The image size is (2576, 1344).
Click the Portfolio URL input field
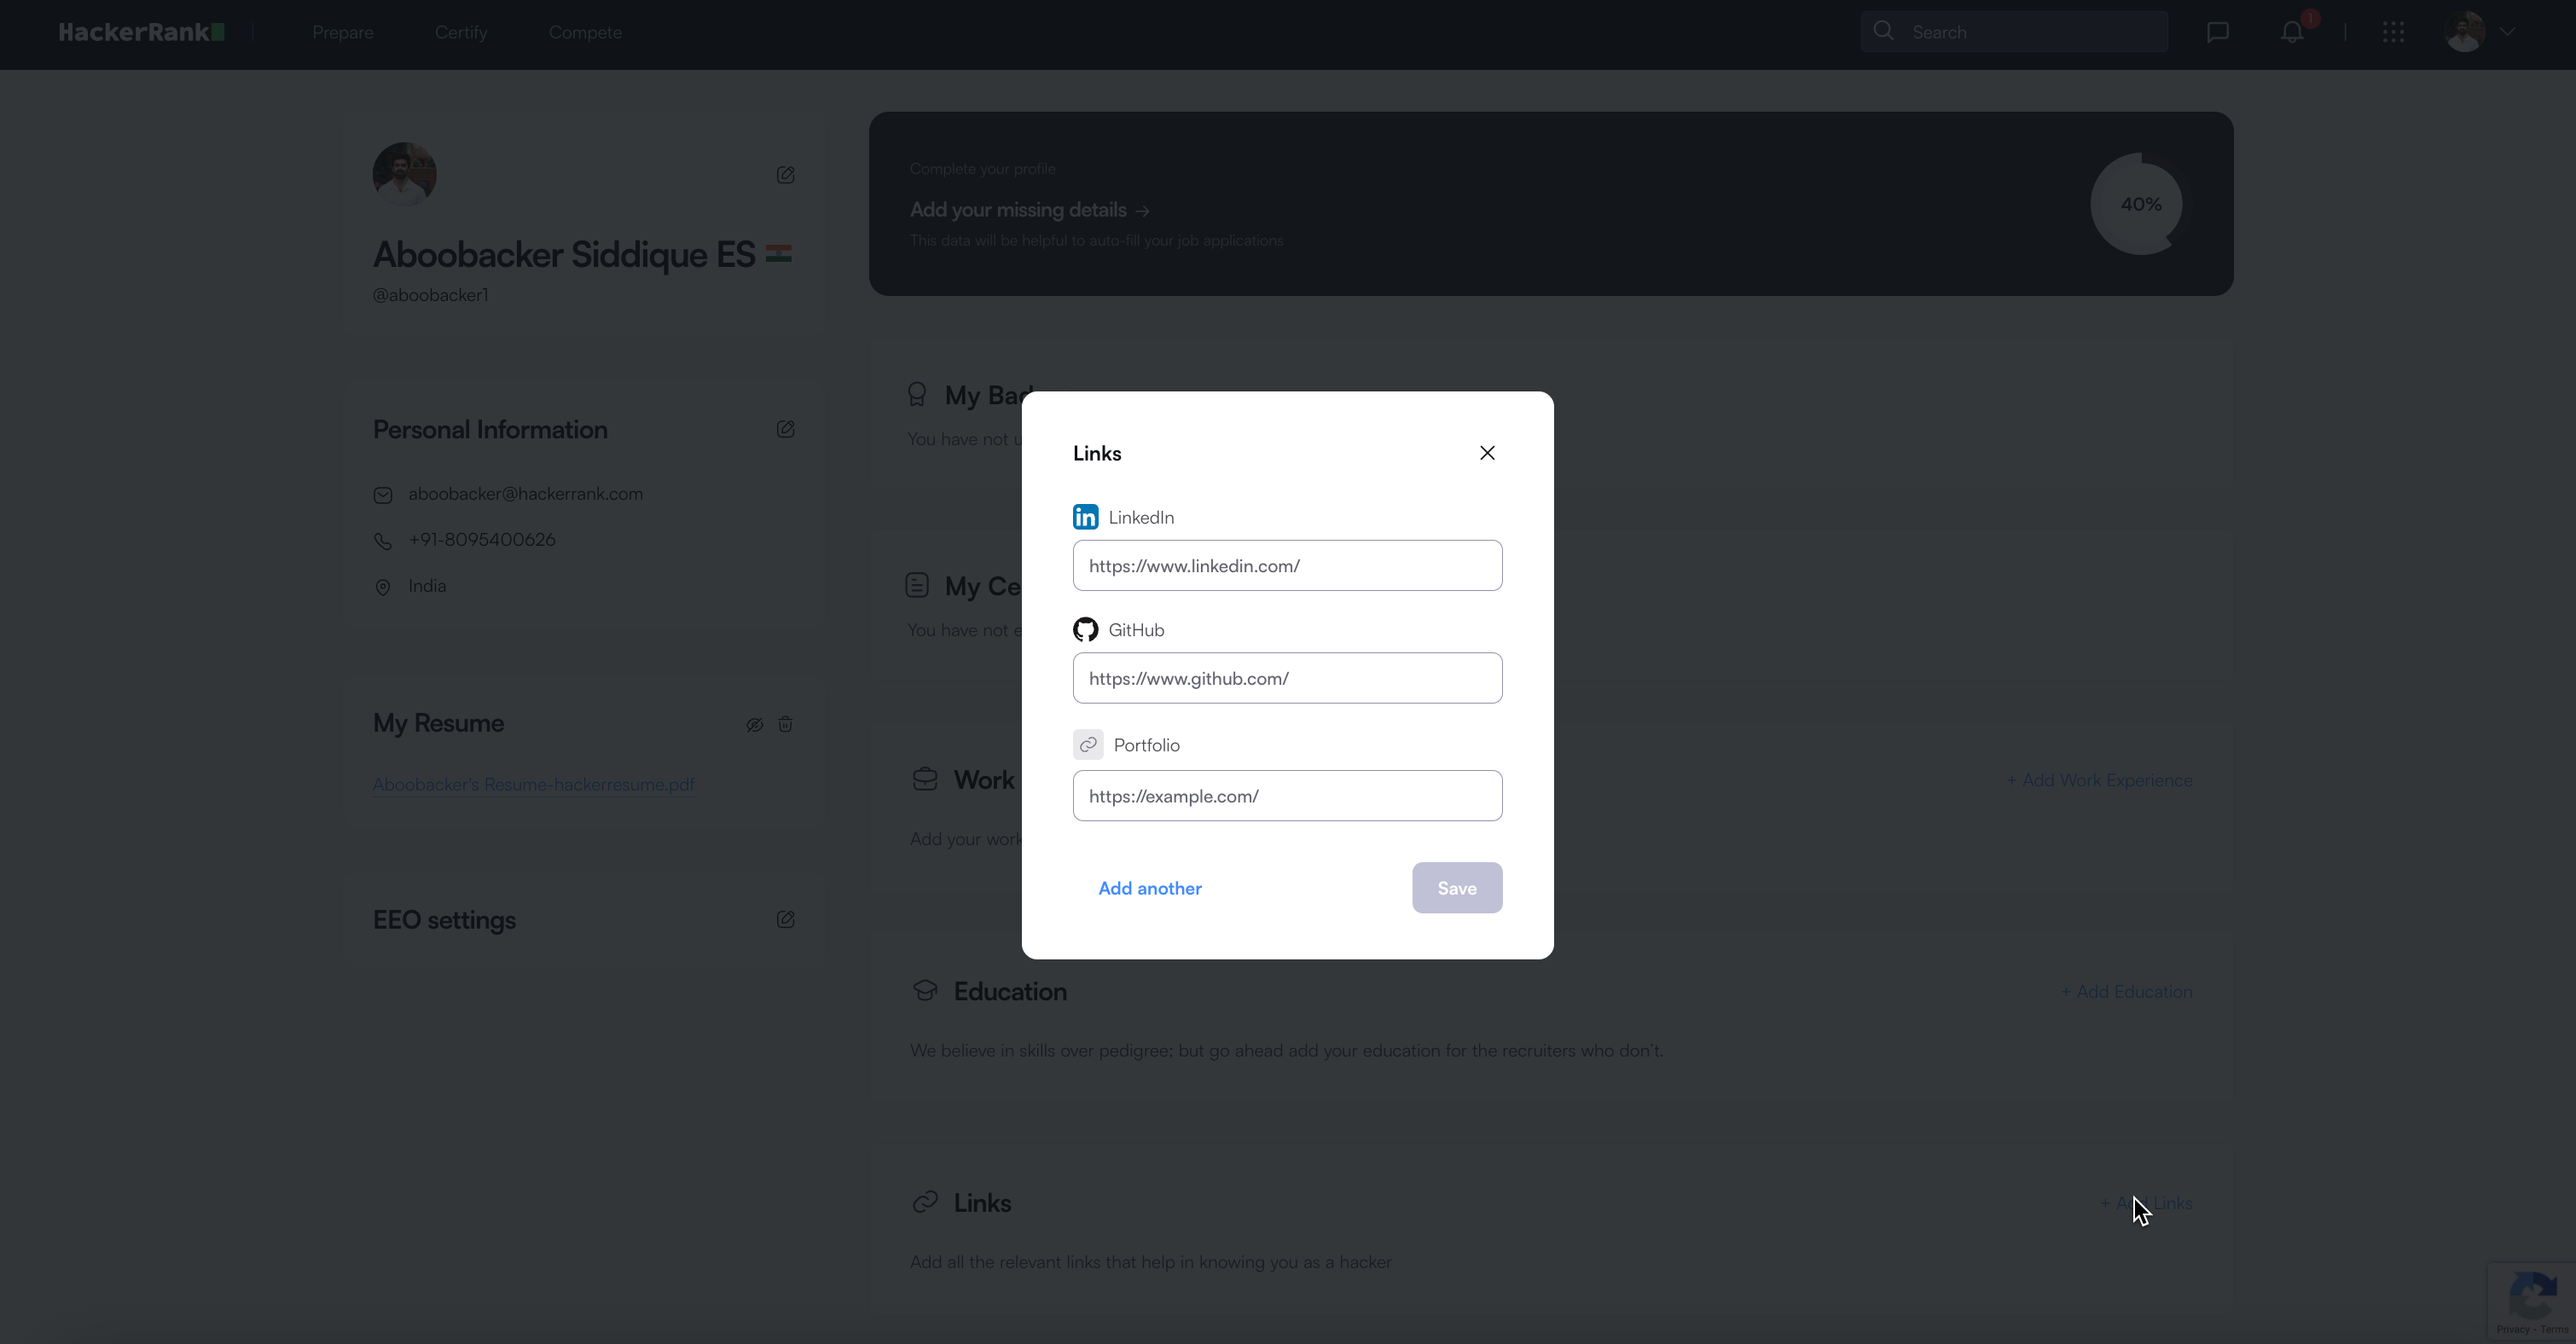pyautogui.click(x=1287, y=796)
